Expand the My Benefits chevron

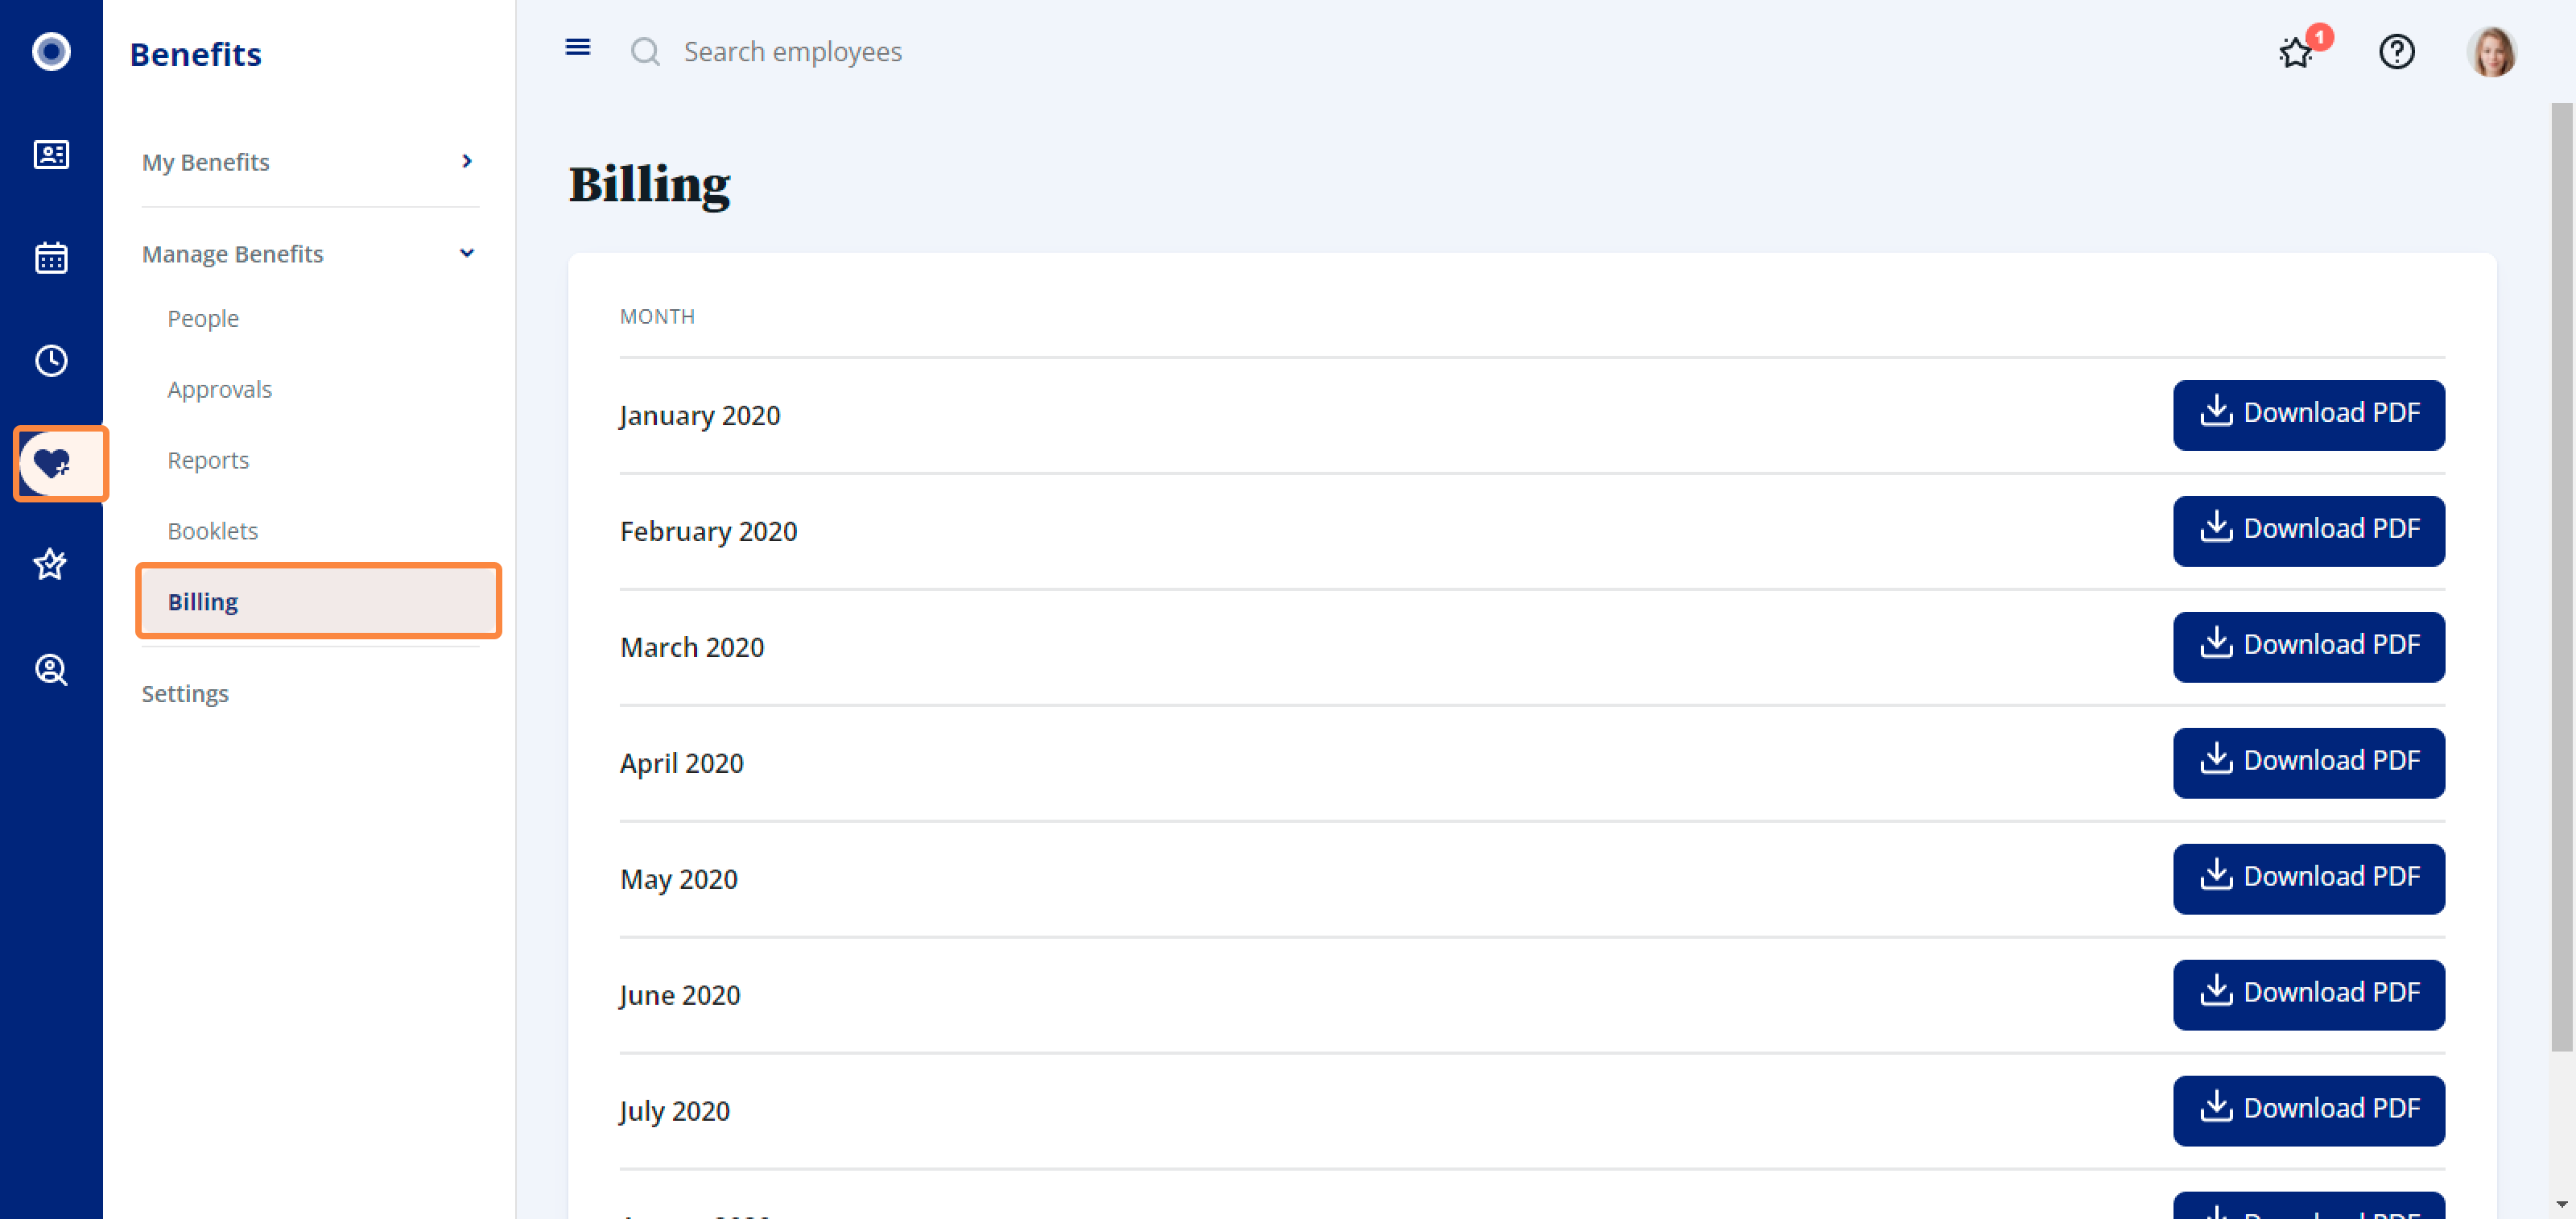pyautogui.click(x=467, y=161)
